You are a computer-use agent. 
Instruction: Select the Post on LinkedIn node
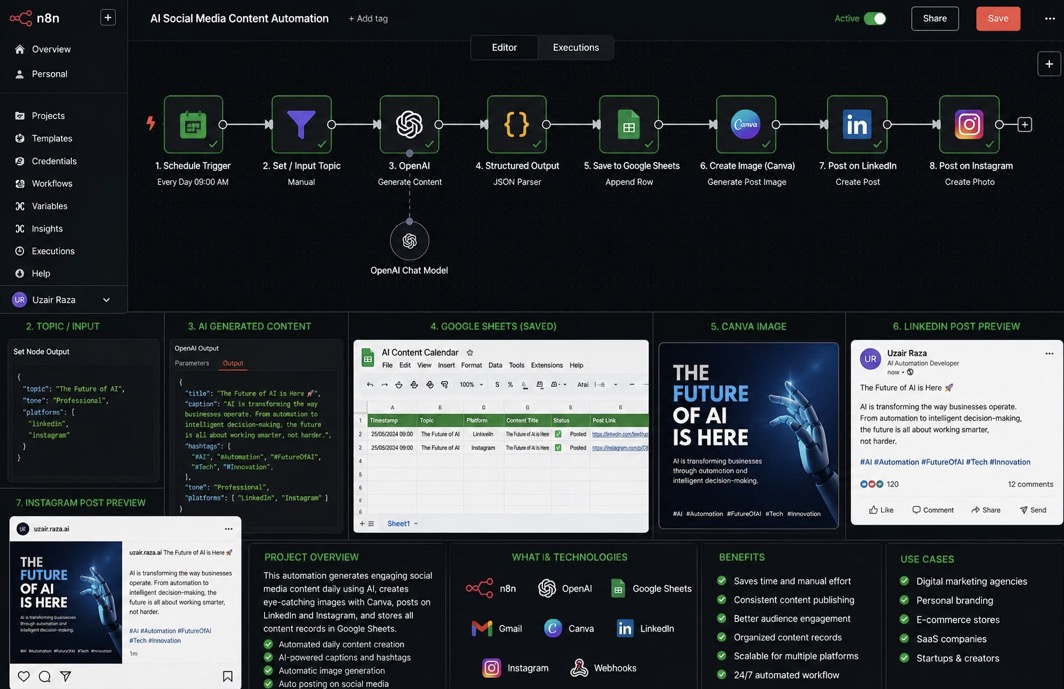(x=857, y=124)
